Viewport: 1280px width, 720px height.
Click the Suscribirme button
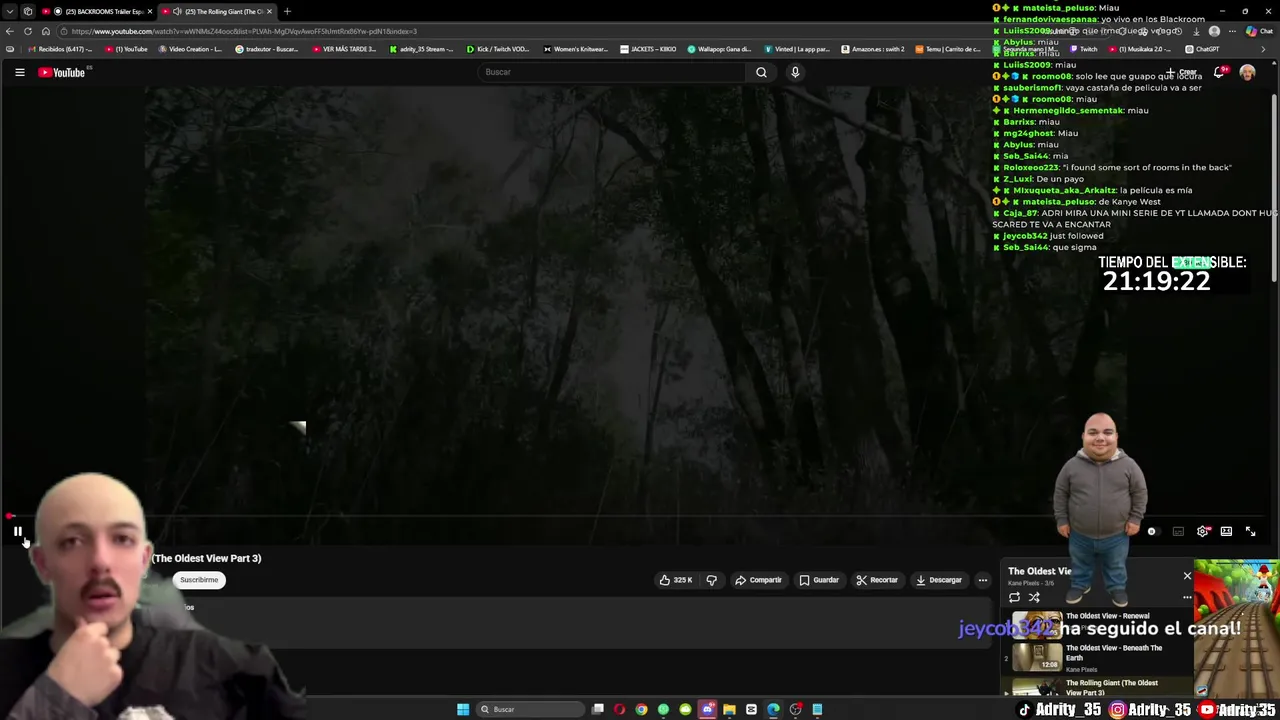click(199, 580)
